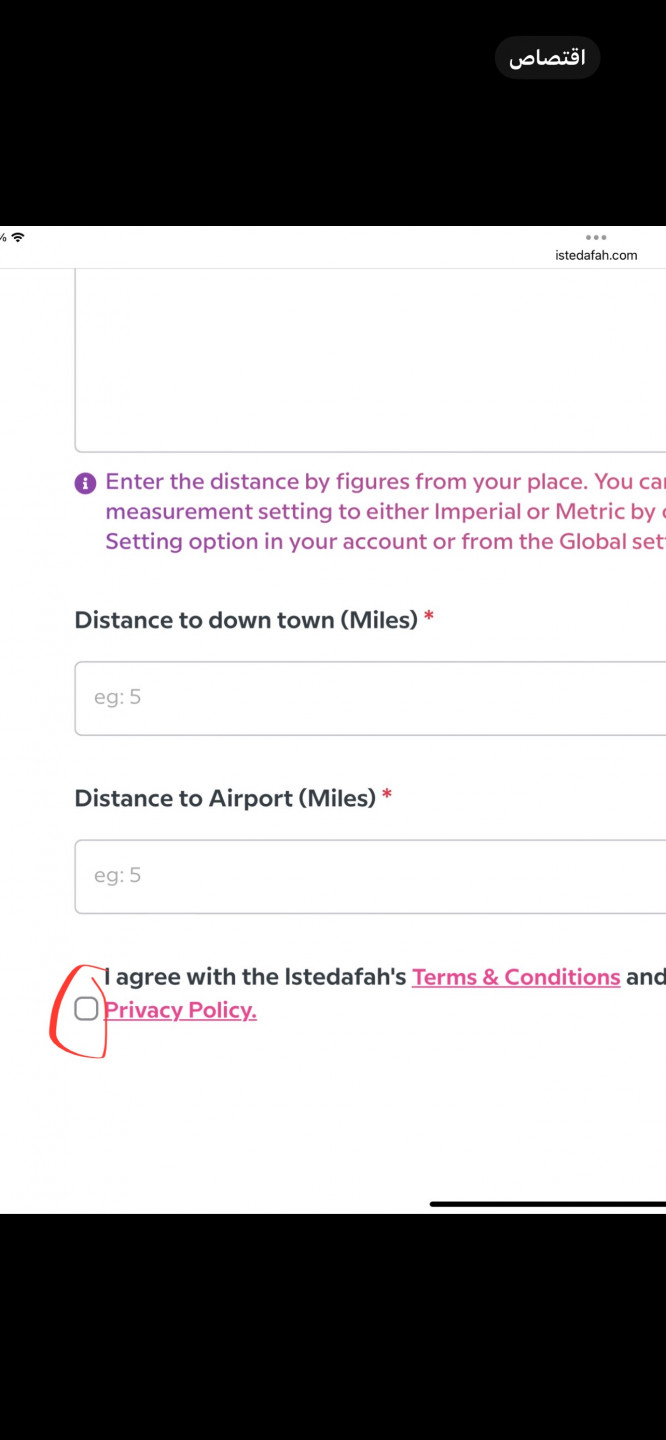Click the 'I agree with the Istedafah's' text

pyautogui.click(x=256, y=977)
